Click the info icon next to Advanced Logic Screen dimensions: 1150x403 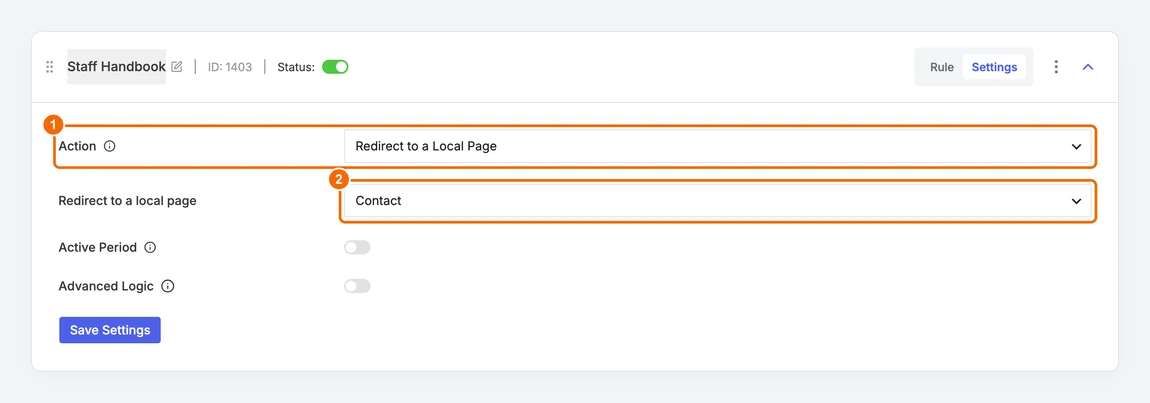coord(167,286)
